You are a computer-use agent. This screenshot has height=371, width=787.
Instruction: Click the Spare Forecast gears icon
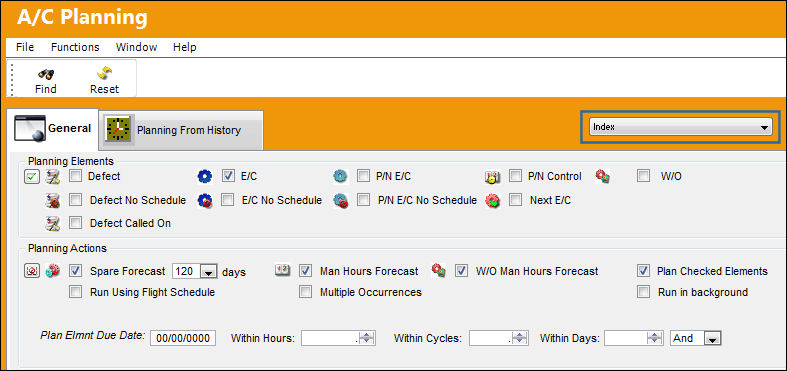[x=52, y=271]
